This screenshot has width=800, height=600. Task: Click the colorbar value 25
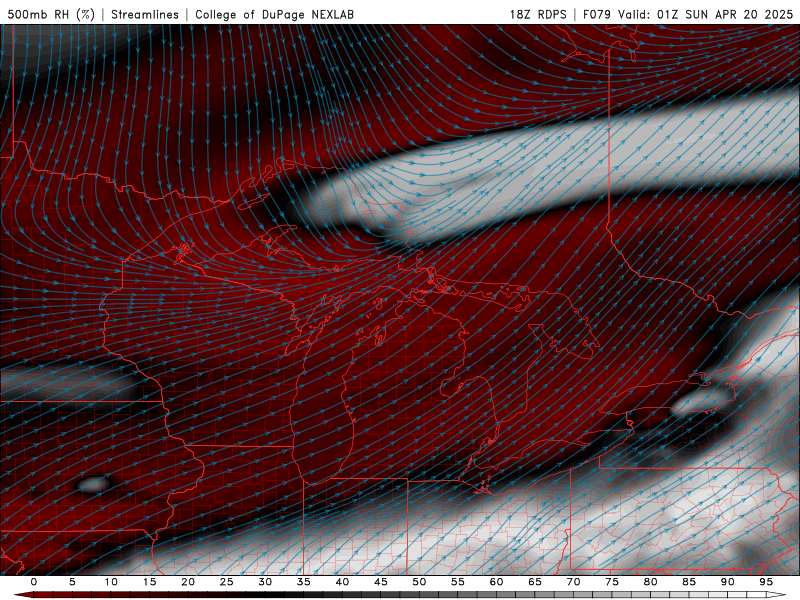[x=227, y=582]
